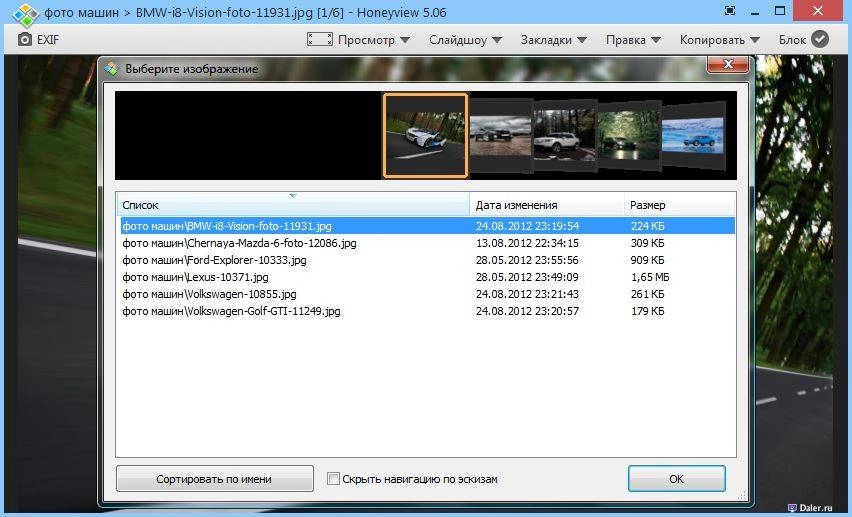852x517 pixels.
Task: Click date 24.08.2012 23:20:57
Action: [x=527, y=311]
